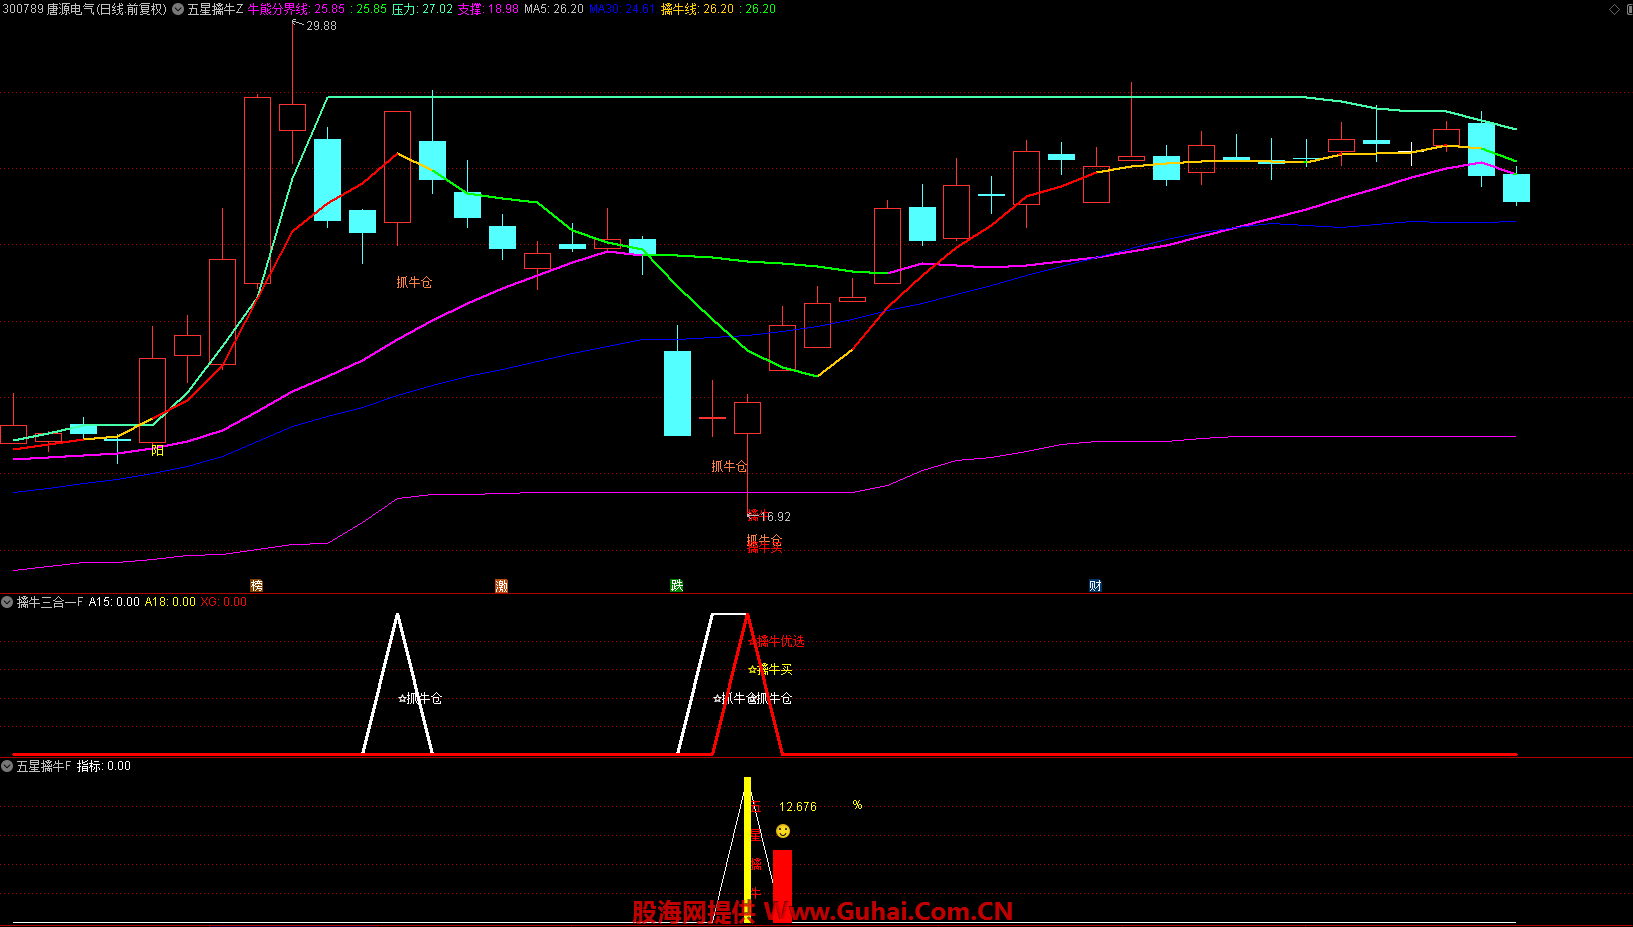1633x927 pixels.
Task: Click the yellow vertical bar in bottom panel
Action: coord(747,850)
